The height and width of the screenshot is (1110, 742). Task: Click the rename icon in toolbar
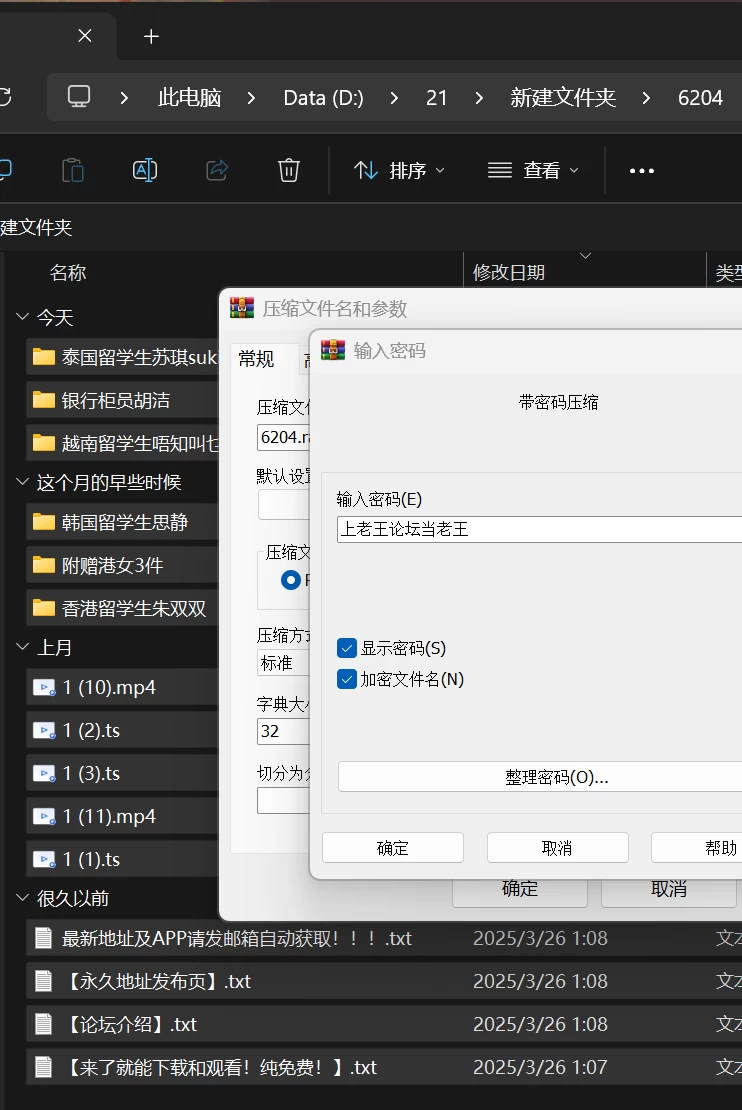pos(144,171)
